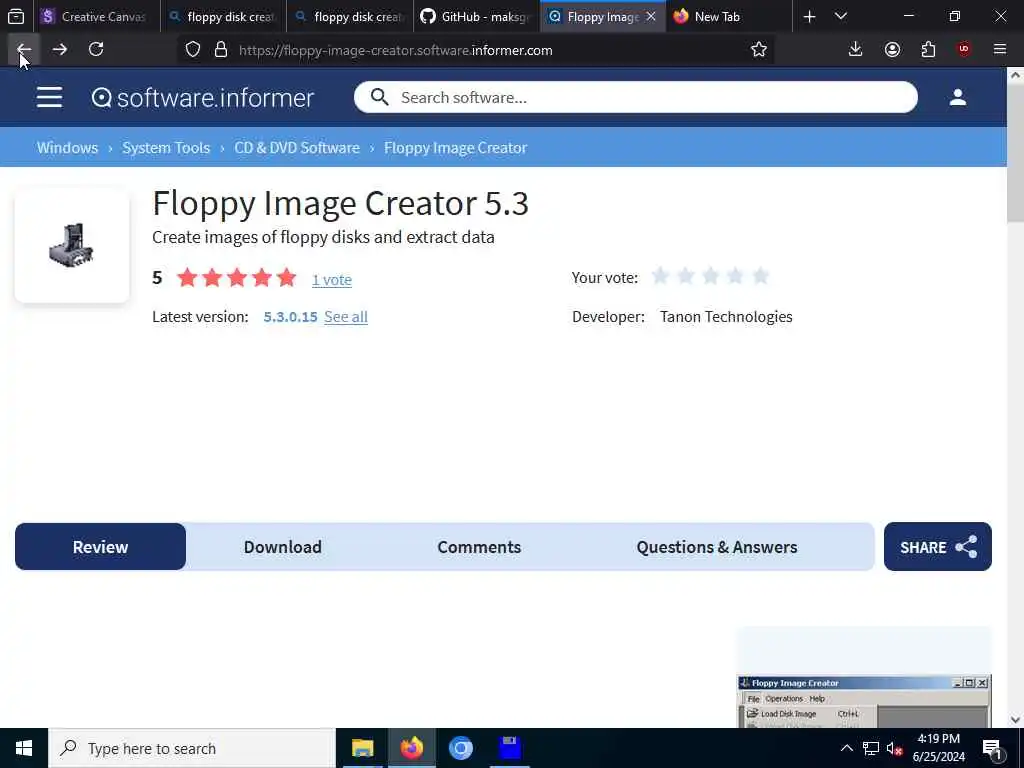Open the software.informer hamburger menu
This screenshot has width=1024, height=768.
click(x=50, y=97)
